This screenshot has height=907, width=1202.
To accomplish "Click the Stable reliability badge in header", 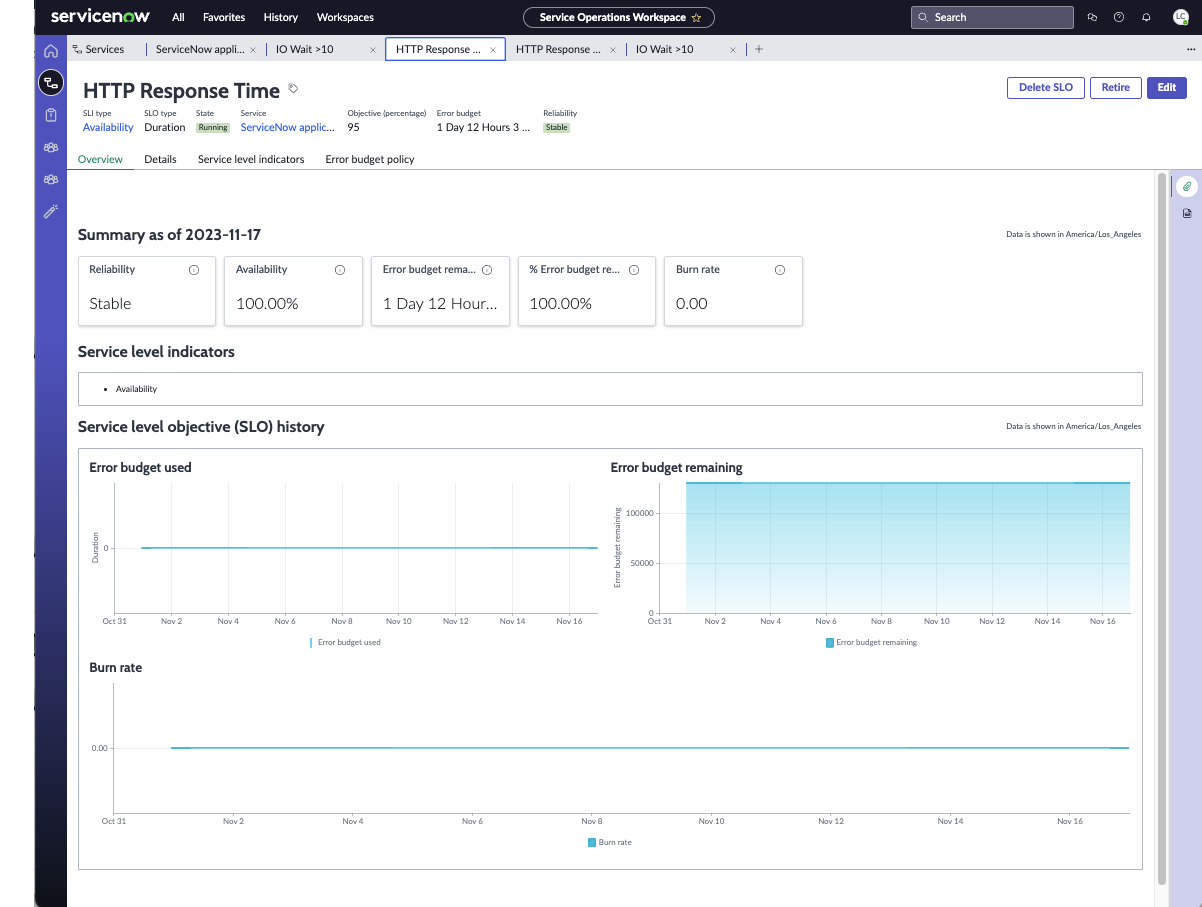I will coord(556,128).
